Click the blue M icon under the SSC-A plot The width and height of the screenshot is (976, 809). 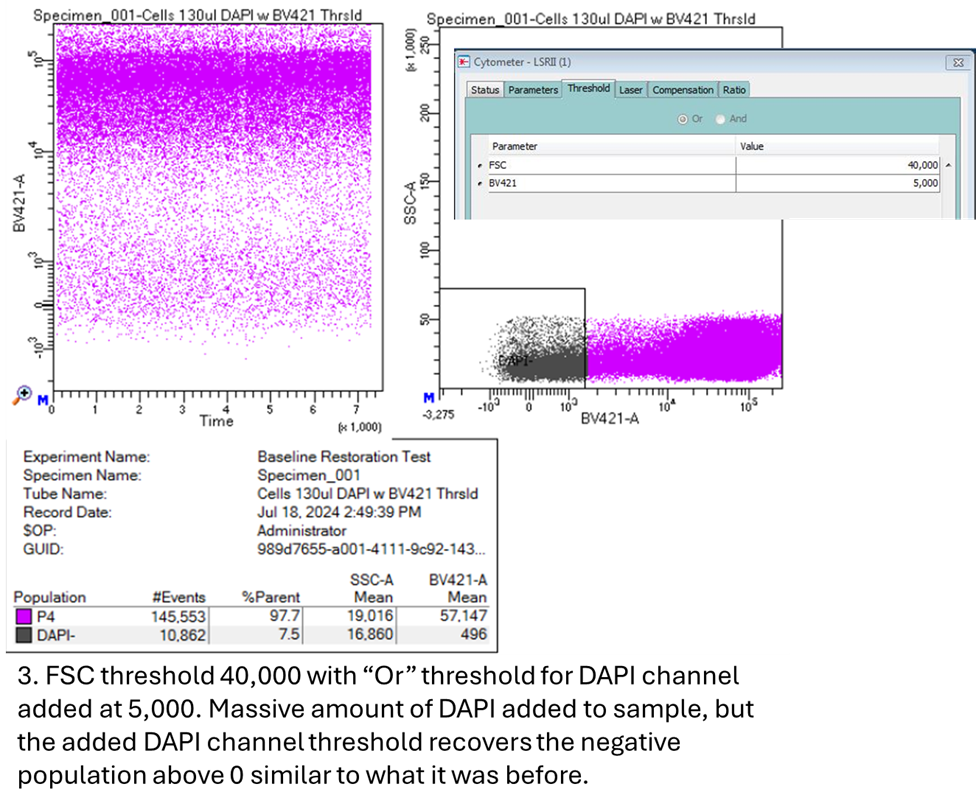tap(429, 398)
